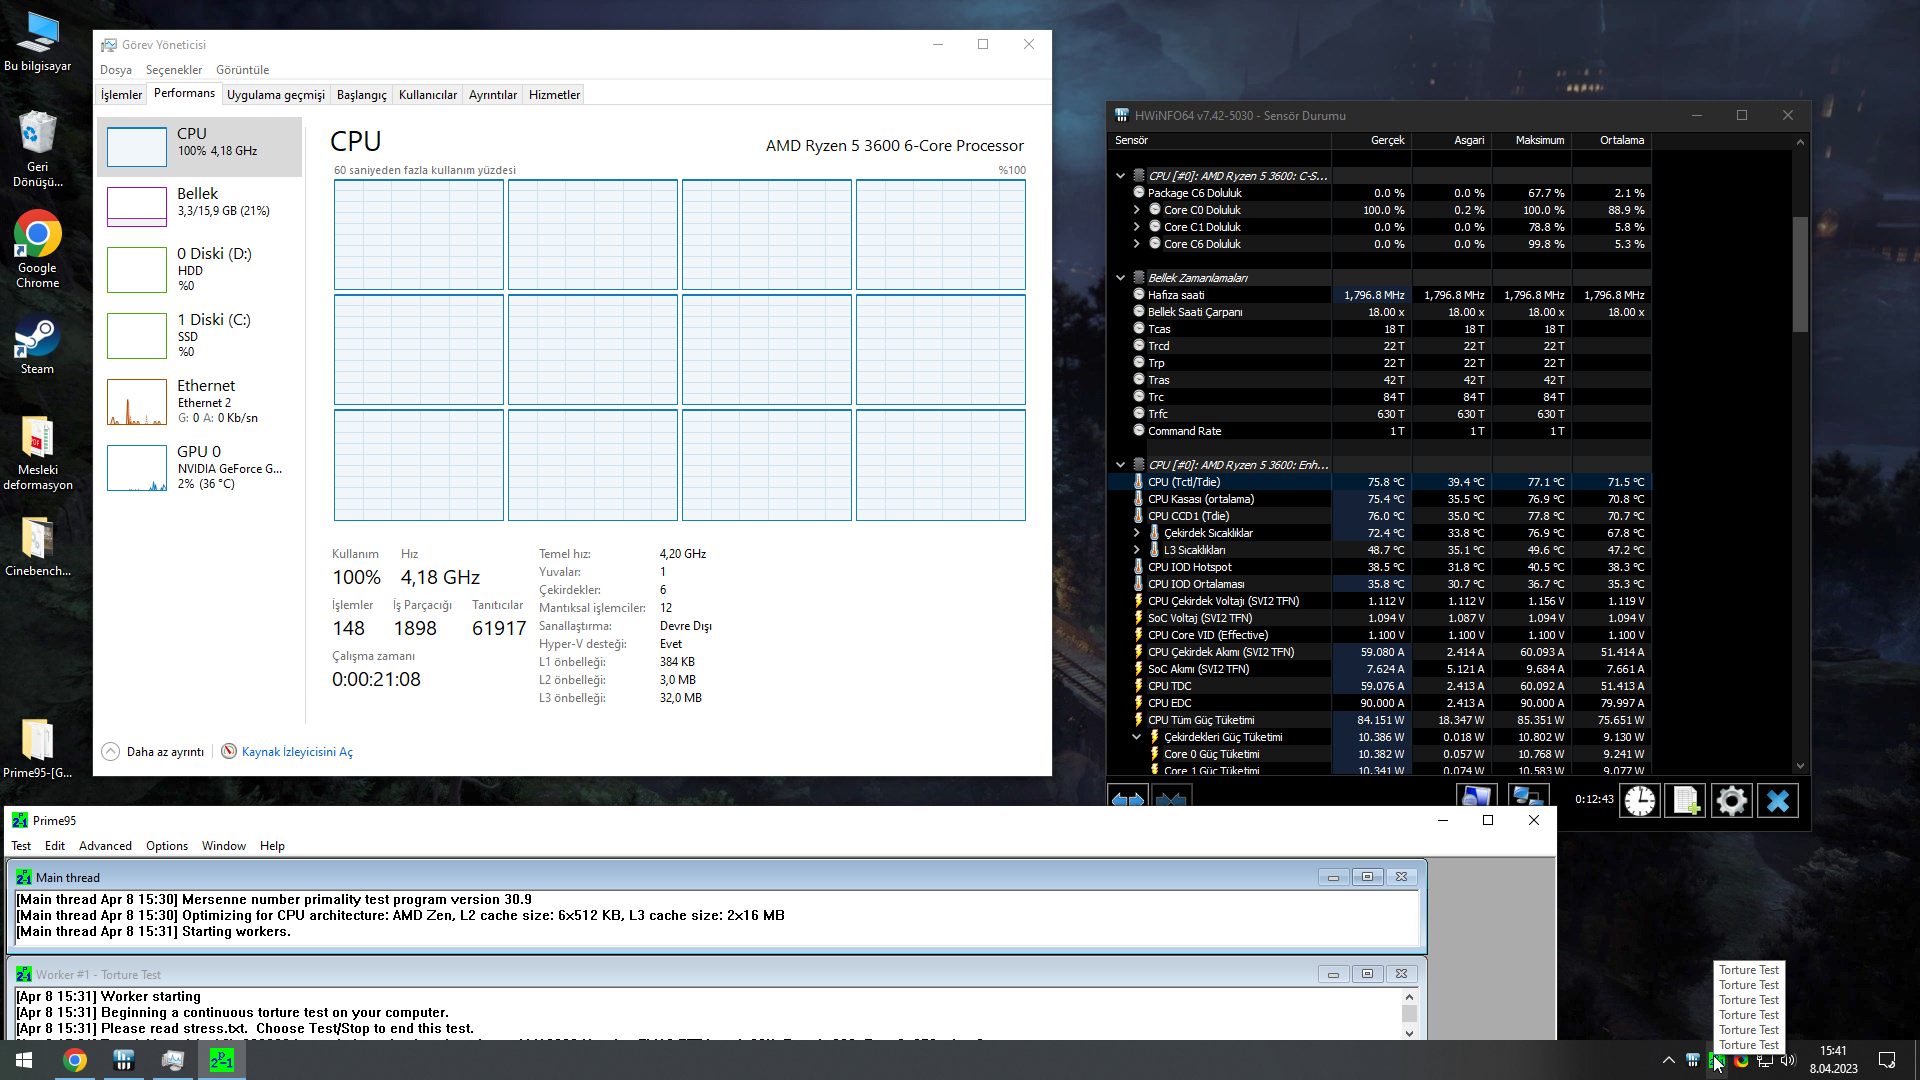This screenshot has width=1920, height=1080.
Task: Click Kaynak İzleyicisini Aç link
Action: click(296, 752)
